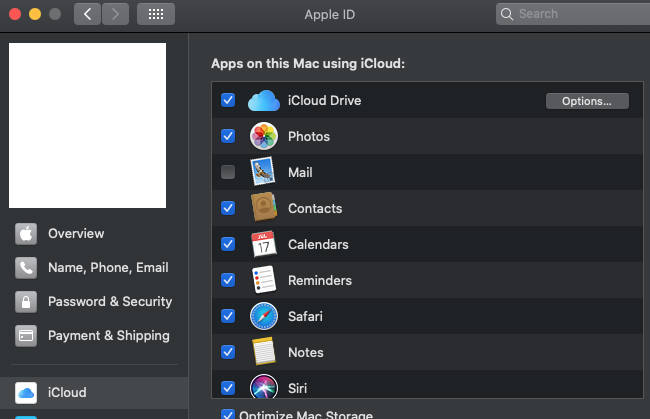The width and height of the screenshot is (650, 419).
Task: Go forward with the right arrow button
Action: pos(115,14)
